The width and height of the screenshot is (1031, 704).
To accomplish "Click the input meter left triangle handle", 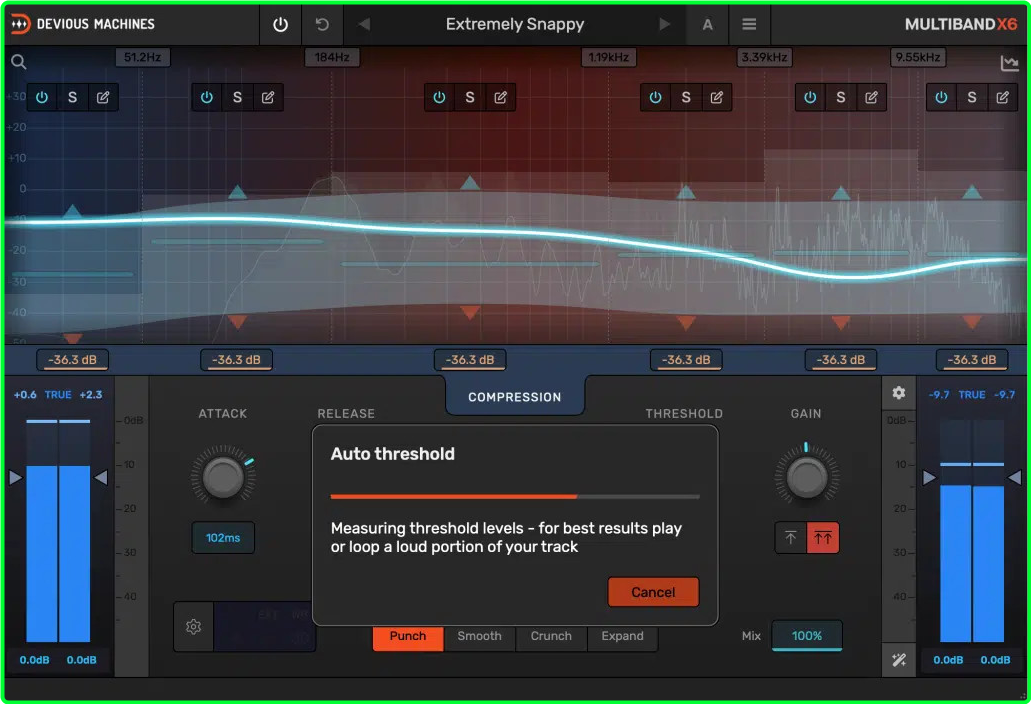I will tap(15, 478).
